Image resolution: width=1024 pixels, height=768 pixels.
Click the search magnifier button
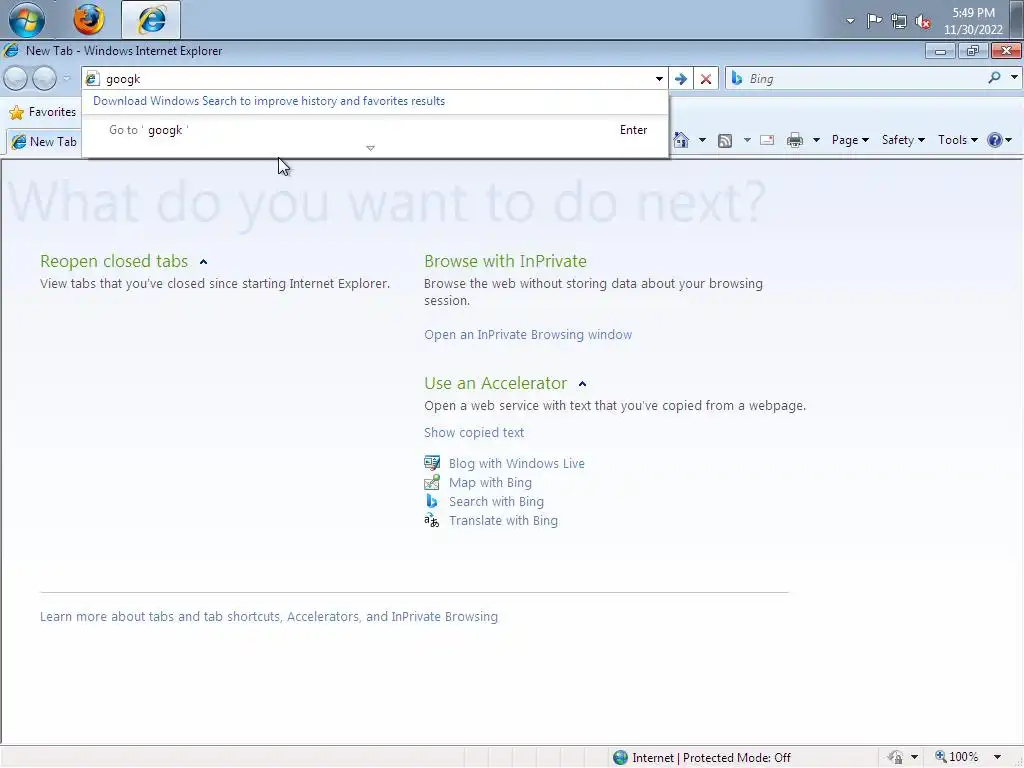994,78
